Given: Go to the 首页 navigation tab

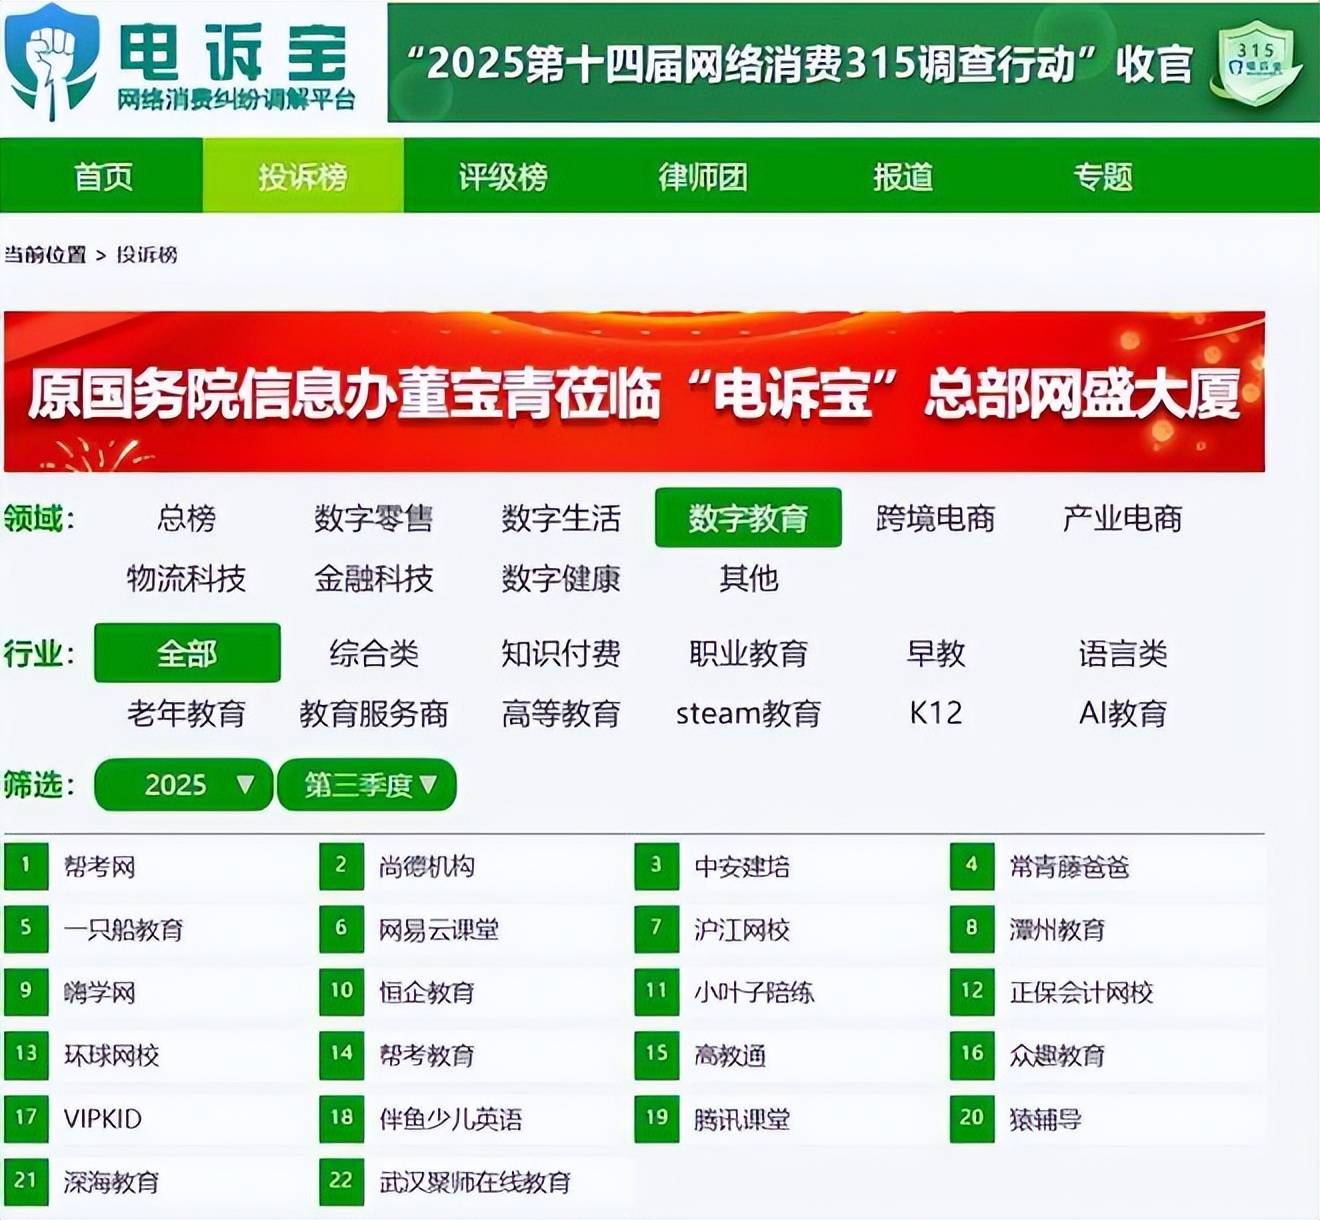Looking at the screenshot, I should [x=103, y=177].
